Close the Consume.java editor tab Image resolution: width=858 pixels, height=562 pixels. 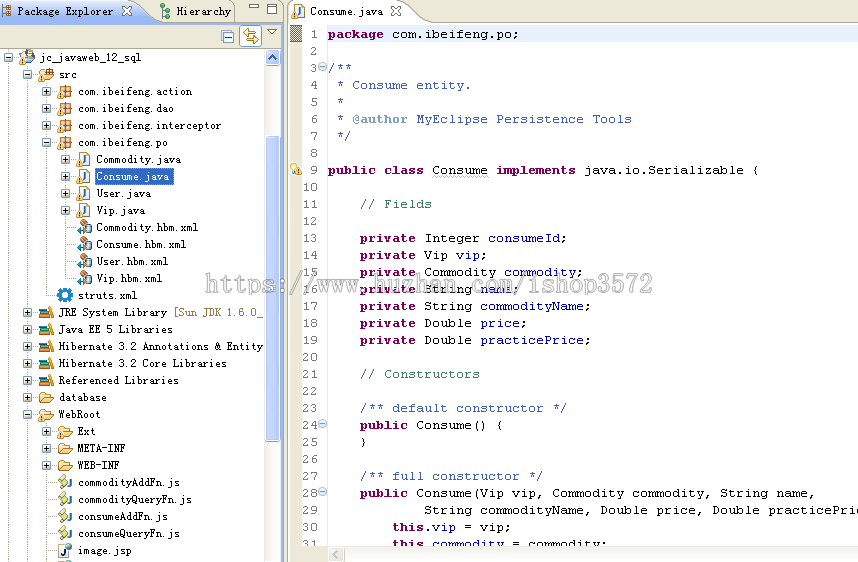[396, 10]
